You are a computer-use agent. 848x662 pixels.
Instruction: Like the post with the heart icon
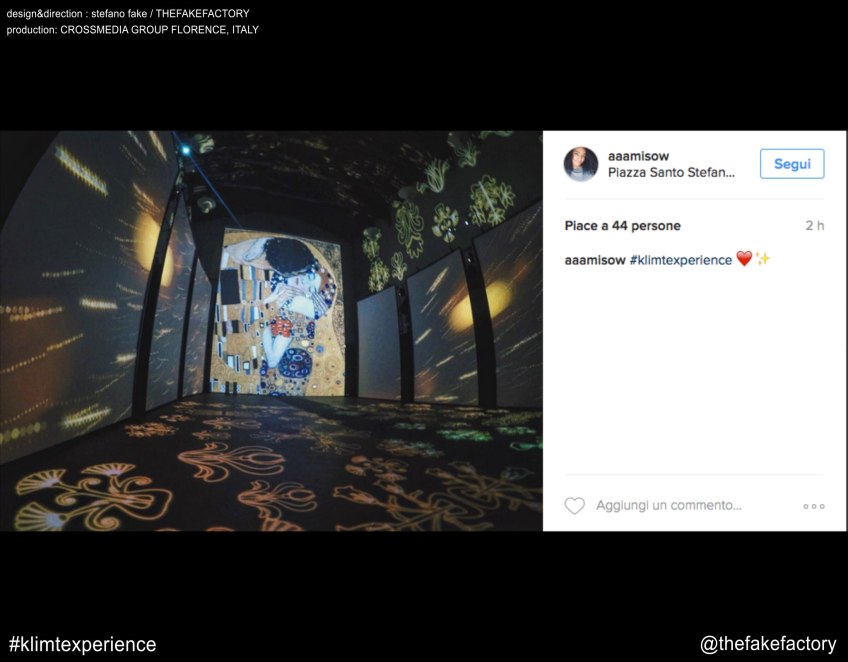point(574,506)
